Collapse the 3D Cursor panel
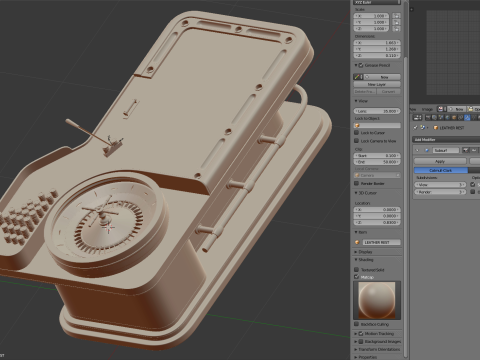The width and height of the screenshot is (480, 360). click(356, 193)
